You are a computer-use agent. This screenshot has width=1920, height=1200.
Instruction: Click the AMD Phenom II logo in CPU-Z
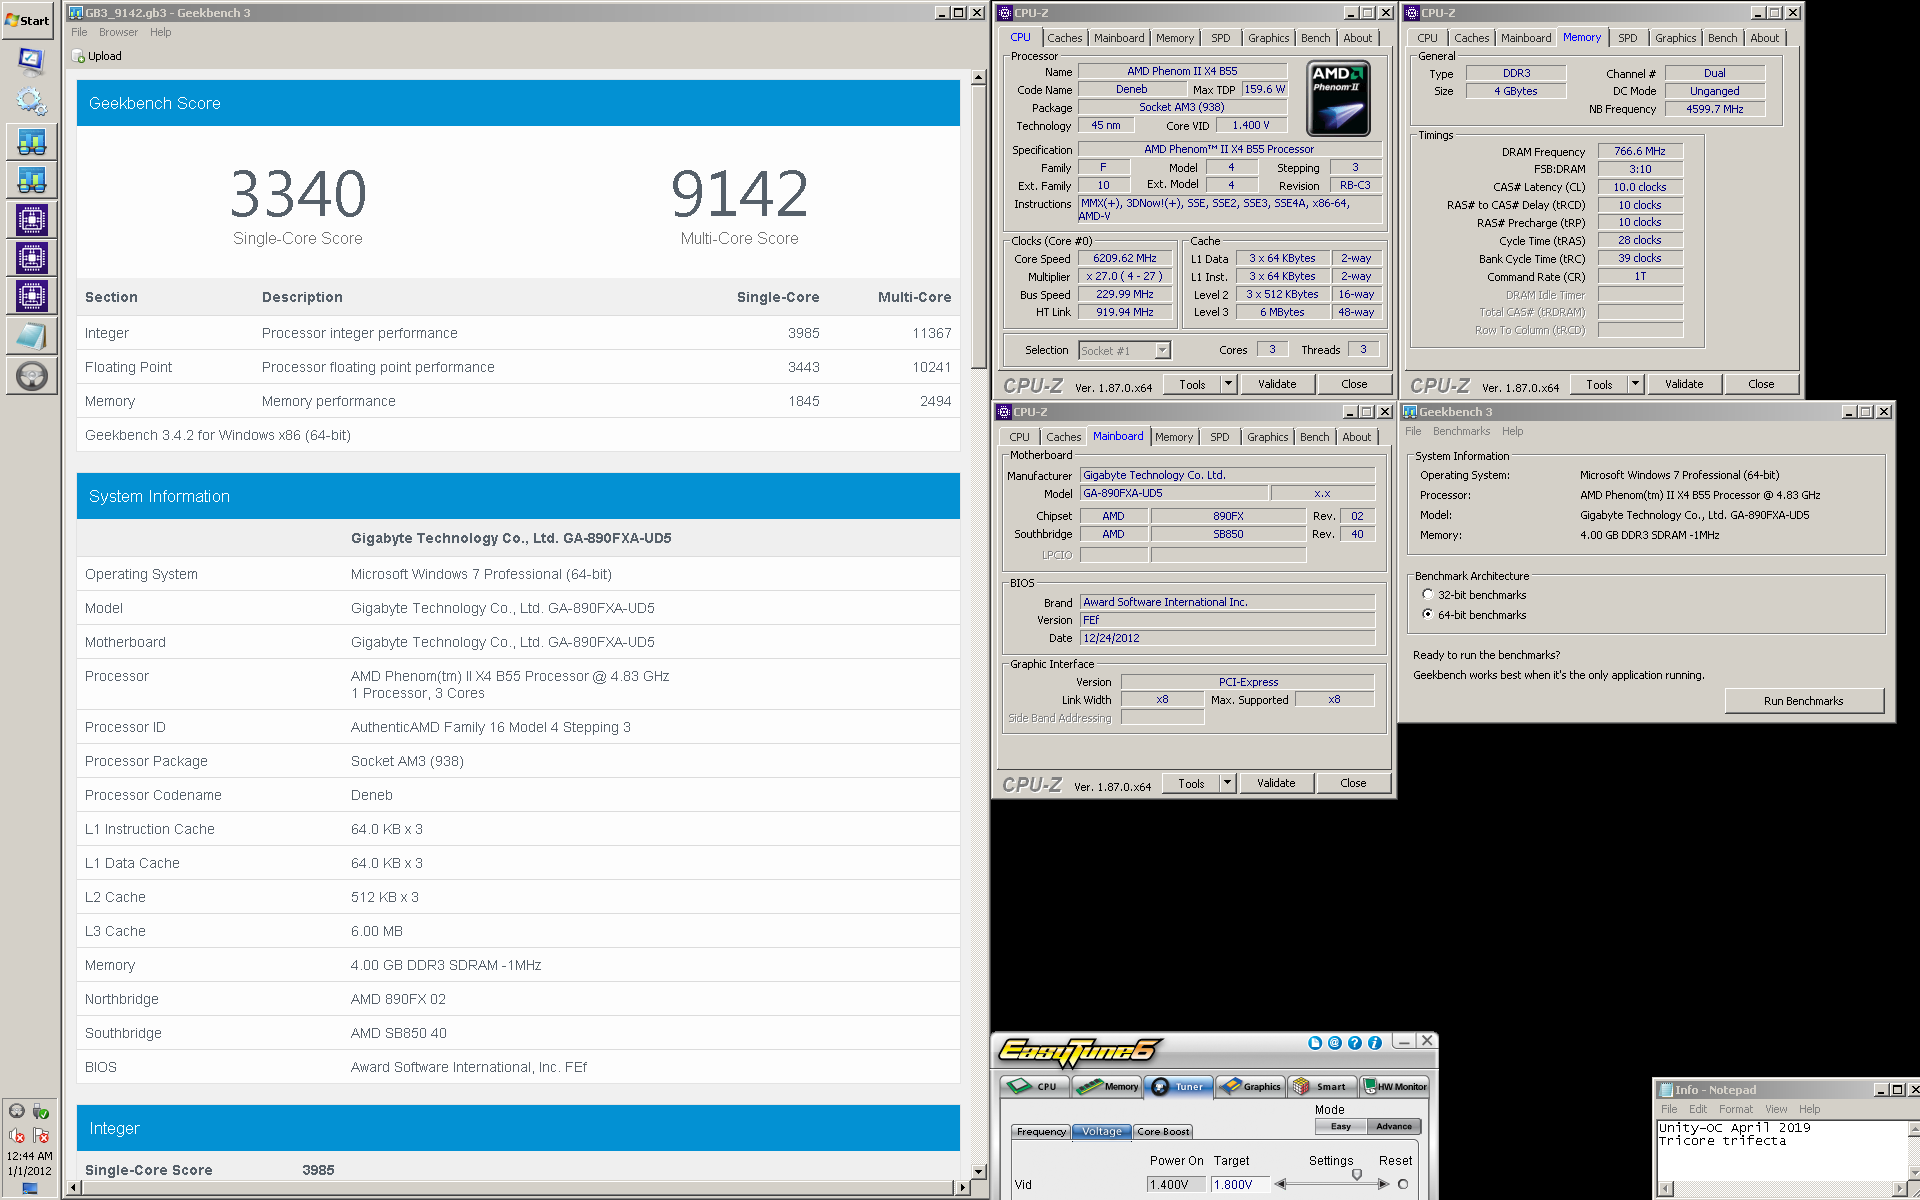point(1338,98)
